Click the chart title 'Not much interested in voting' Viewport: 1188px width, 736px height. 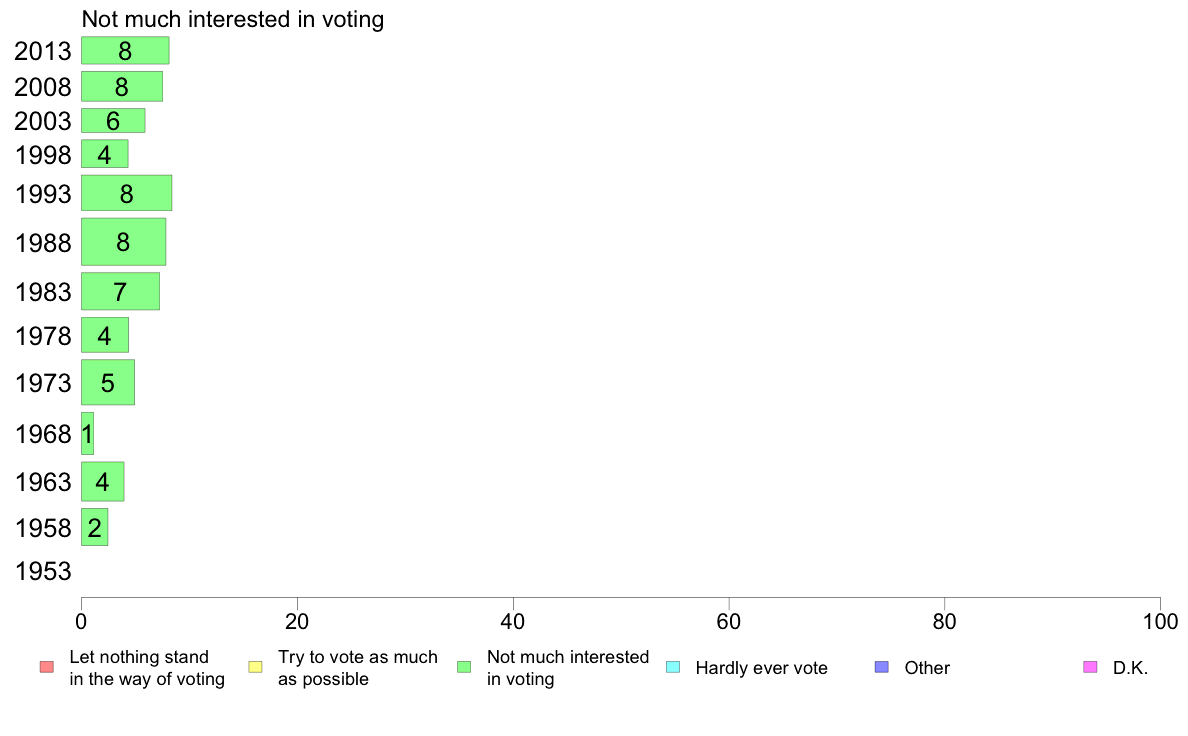coord(233,19)
